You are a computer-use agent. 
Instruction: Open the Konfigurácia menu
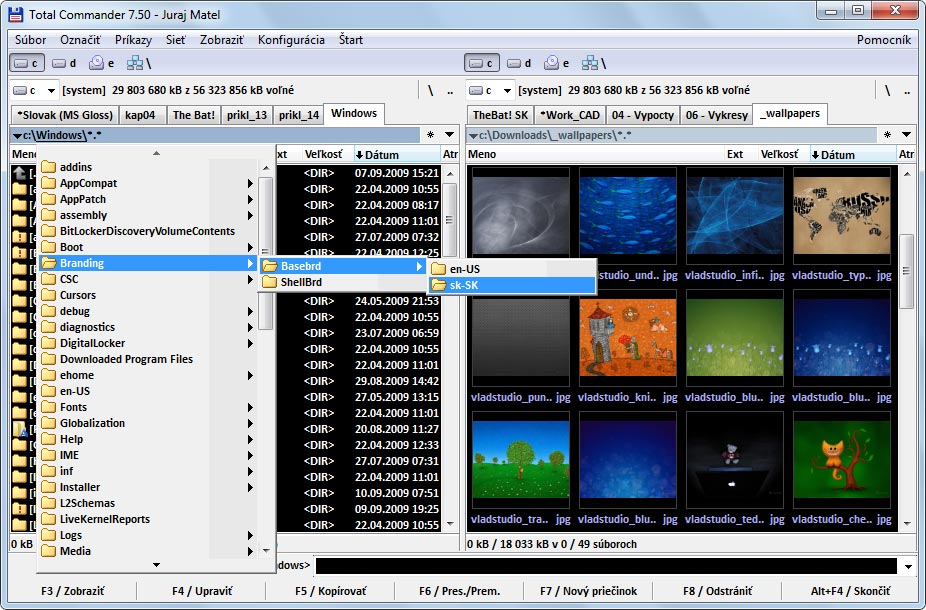[x=291, y=40]
